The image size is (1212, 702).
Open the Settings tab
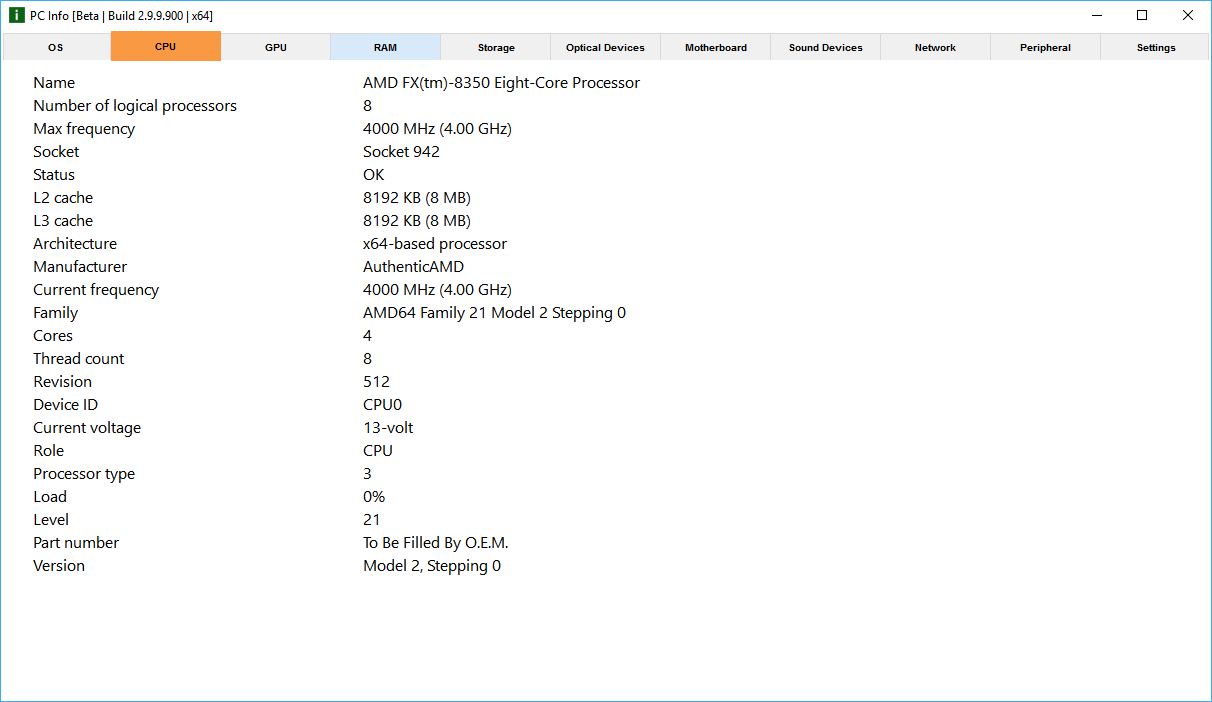(1156, 47)
